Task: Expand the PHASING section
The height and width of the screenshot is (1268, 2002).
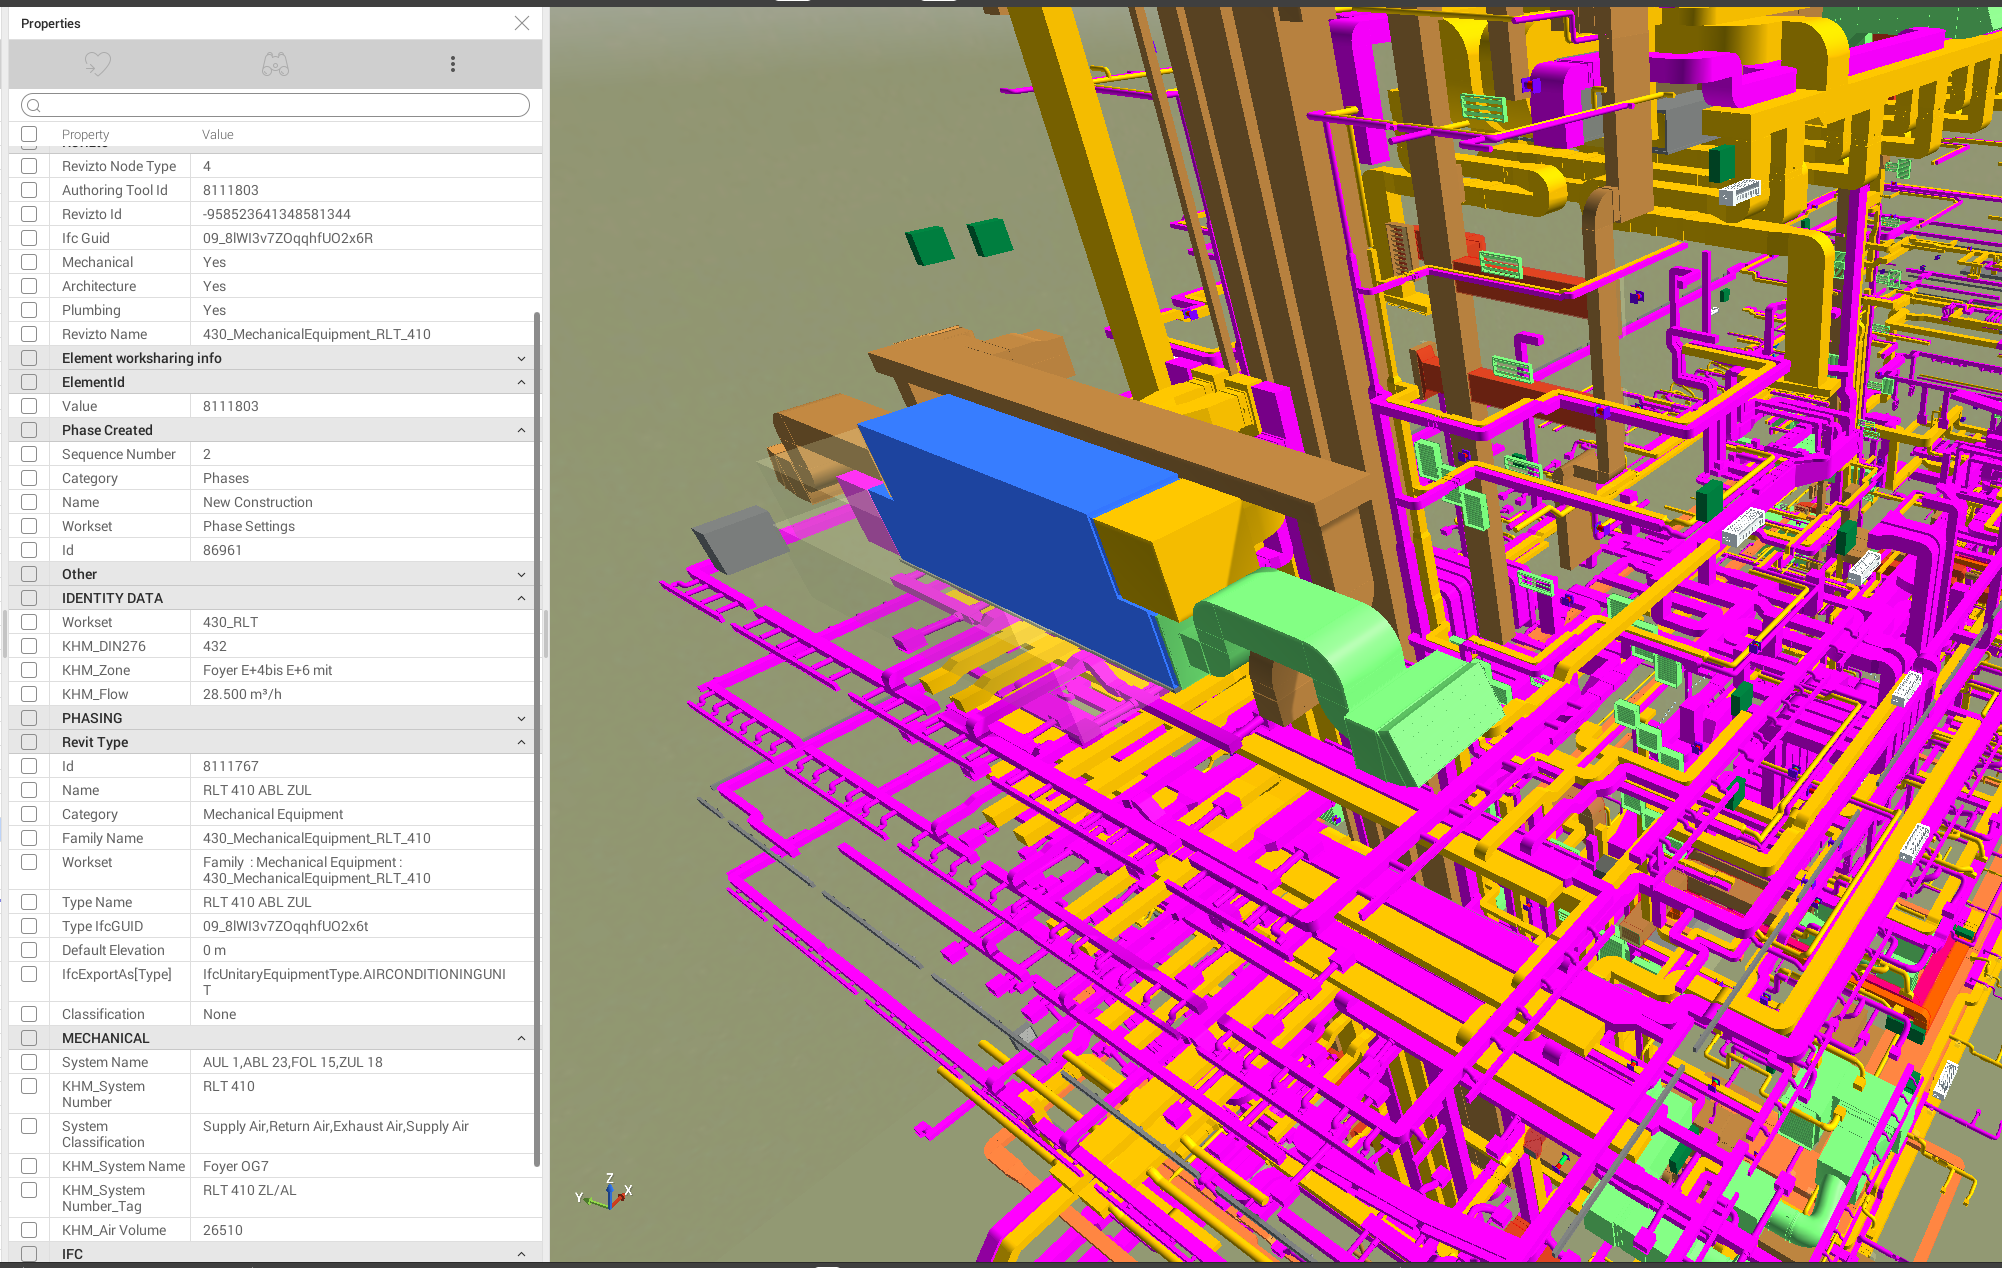Action: pos(521,718)
